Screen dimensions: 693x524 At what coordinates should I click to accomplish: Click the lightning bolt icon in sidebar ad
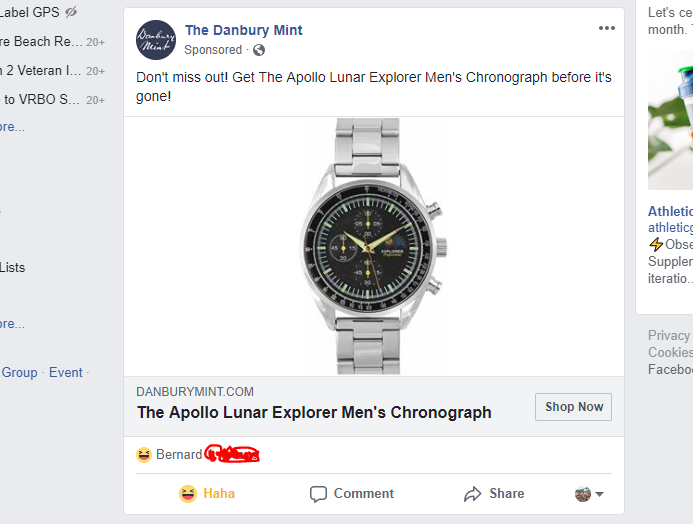coord(656,245)
